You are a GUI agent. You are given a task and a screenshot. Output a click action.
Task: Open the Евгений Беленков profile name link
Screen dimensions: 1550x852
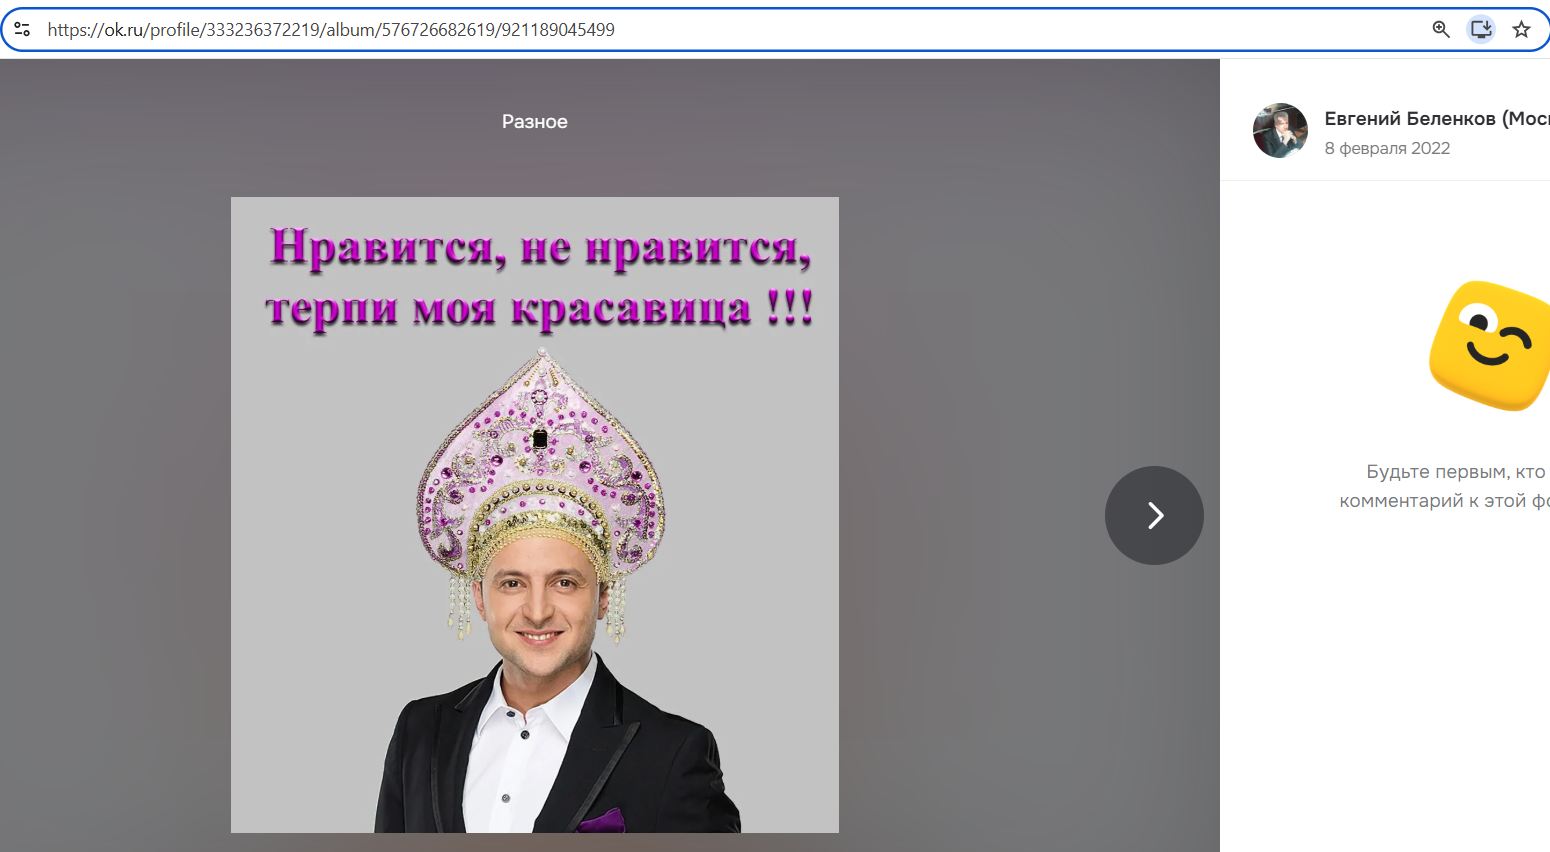pos(1437,118)
